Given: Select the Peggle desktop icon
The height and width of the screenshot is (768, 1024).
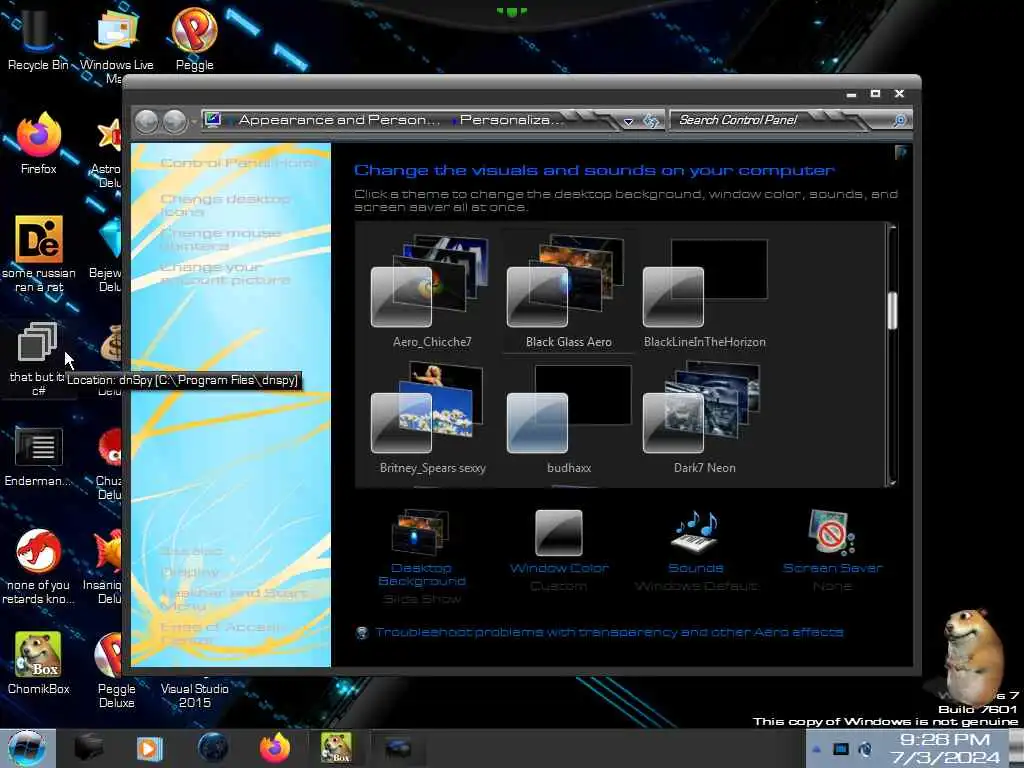Looking at the screenshot, I should 194,38.
